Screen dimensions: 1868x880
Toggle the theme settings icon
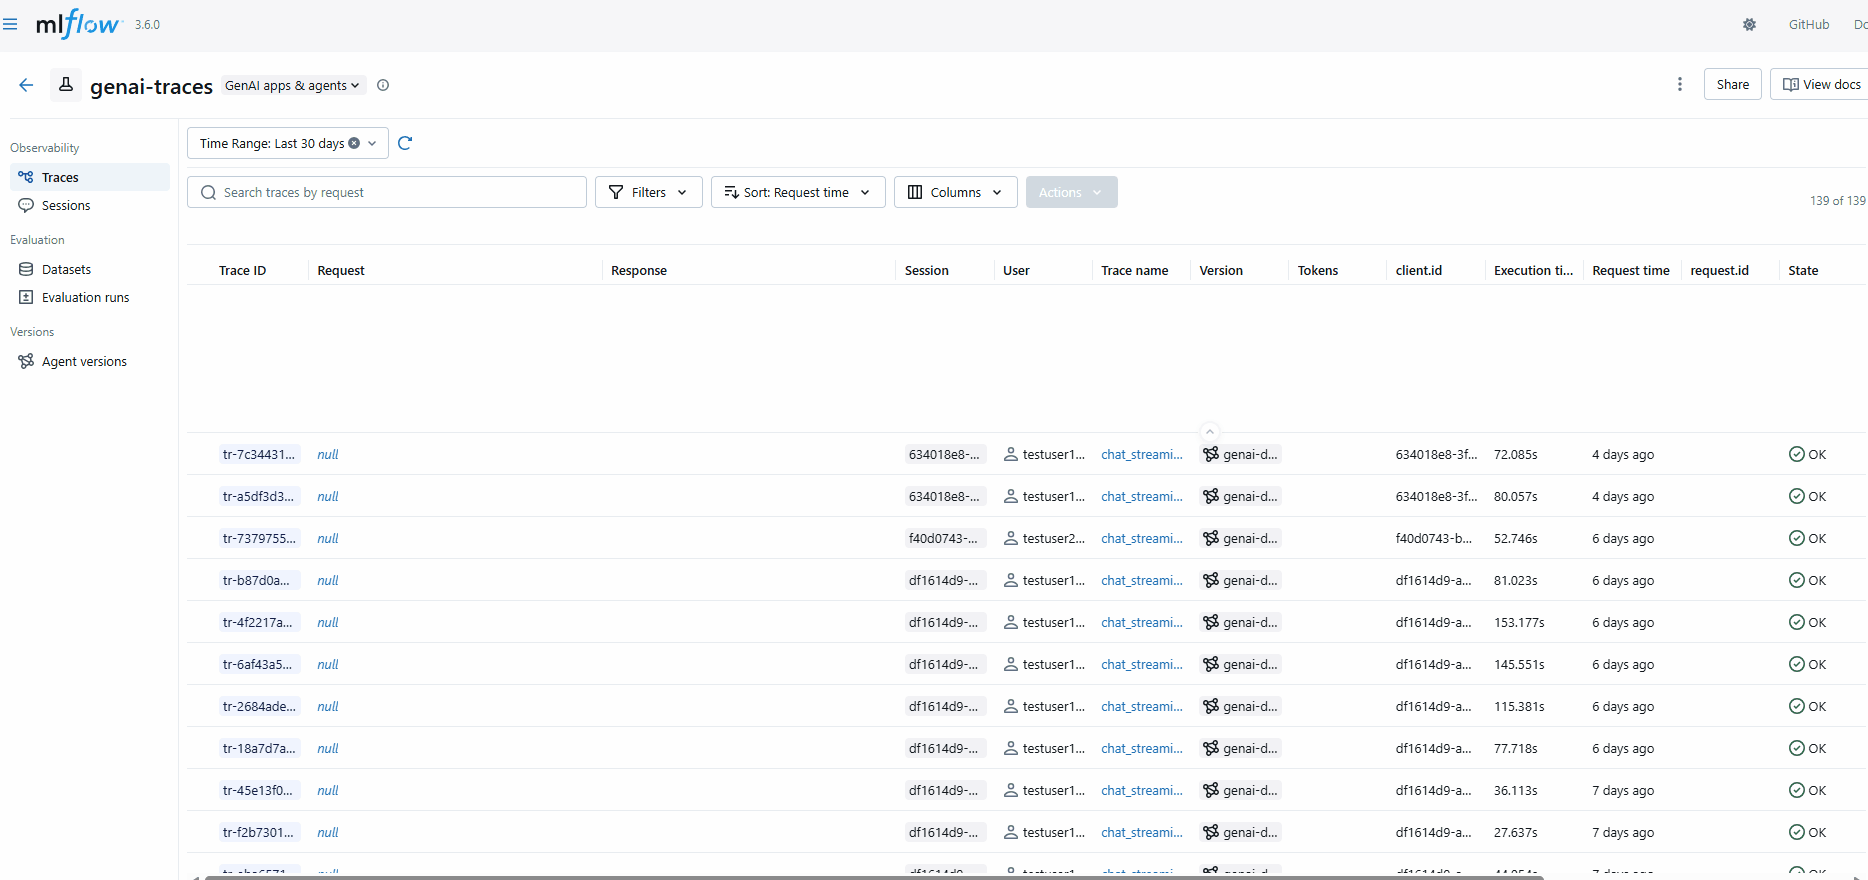click(1749, 24)
